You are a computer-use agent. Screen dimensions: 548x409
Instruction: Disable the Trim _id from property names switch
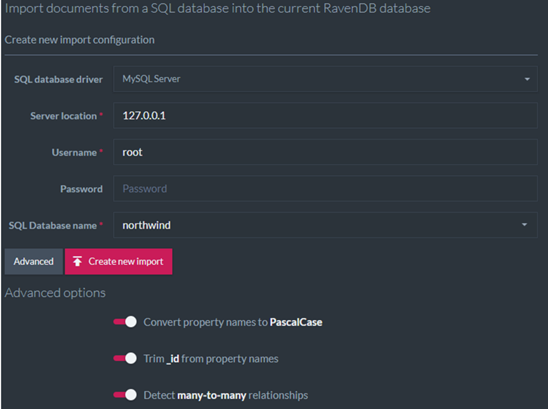point(125,358)
